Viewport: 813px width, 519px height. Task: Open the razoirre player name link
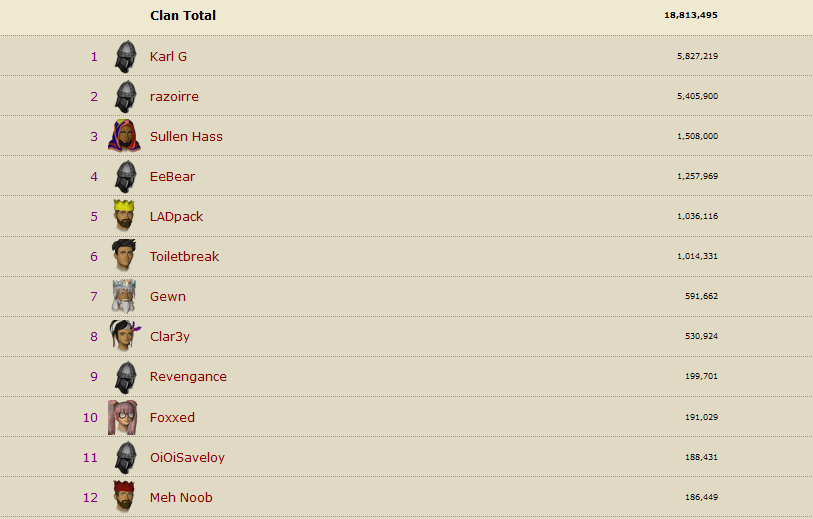coord(174,97)
